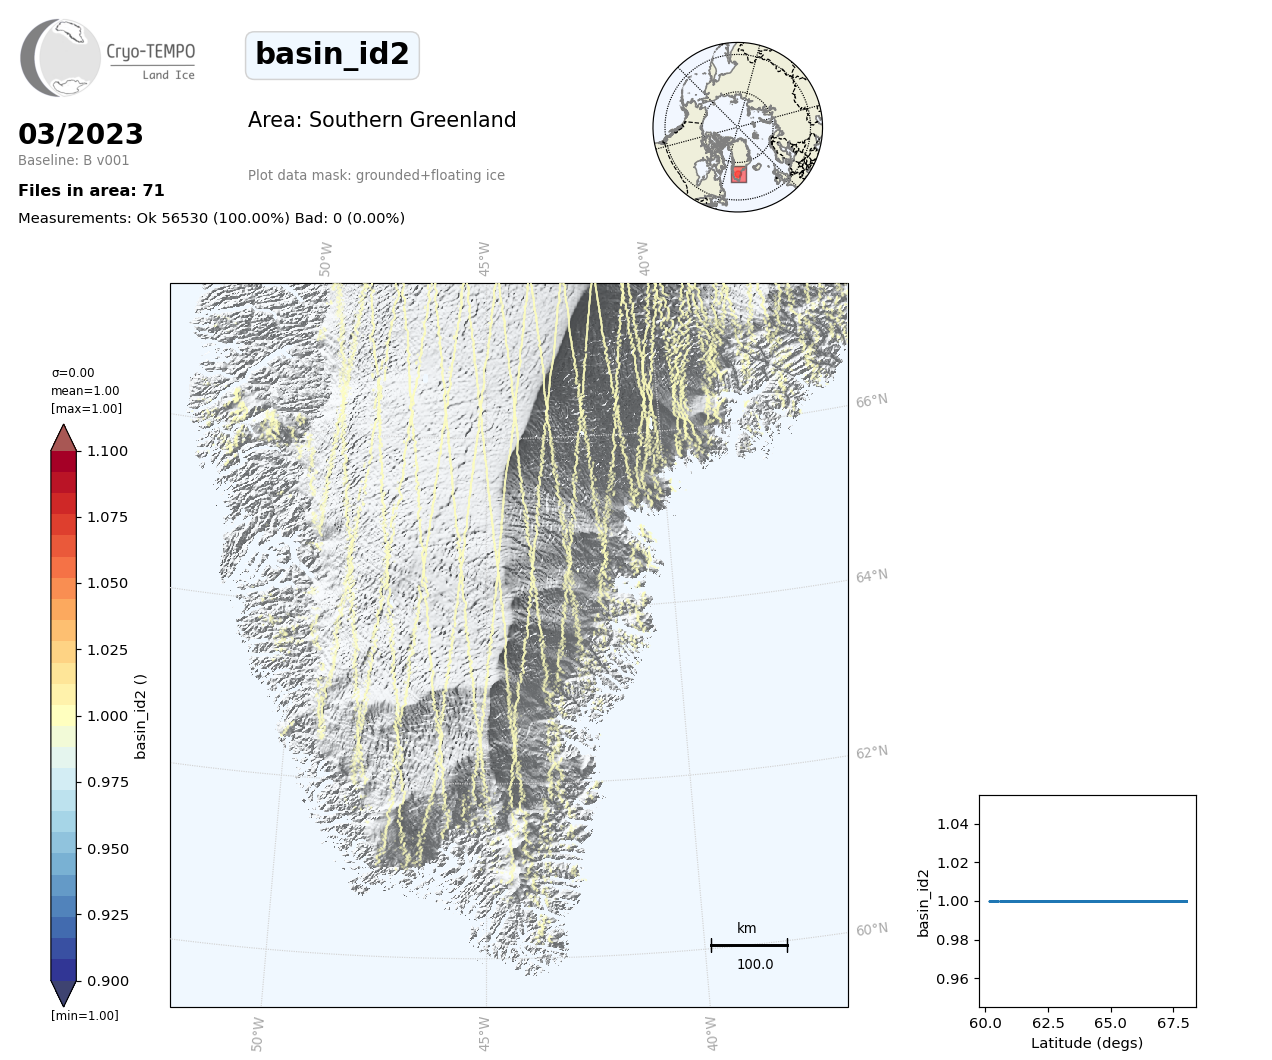Click the blue line in the latitude plot
1272x1060 pixels.
(1088, 901)
